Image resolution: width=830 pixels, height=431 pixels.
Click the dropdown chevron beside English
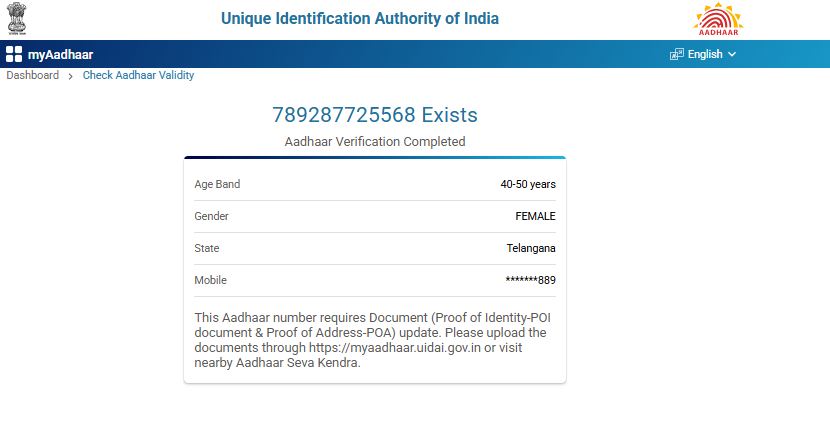pos(732,54)
